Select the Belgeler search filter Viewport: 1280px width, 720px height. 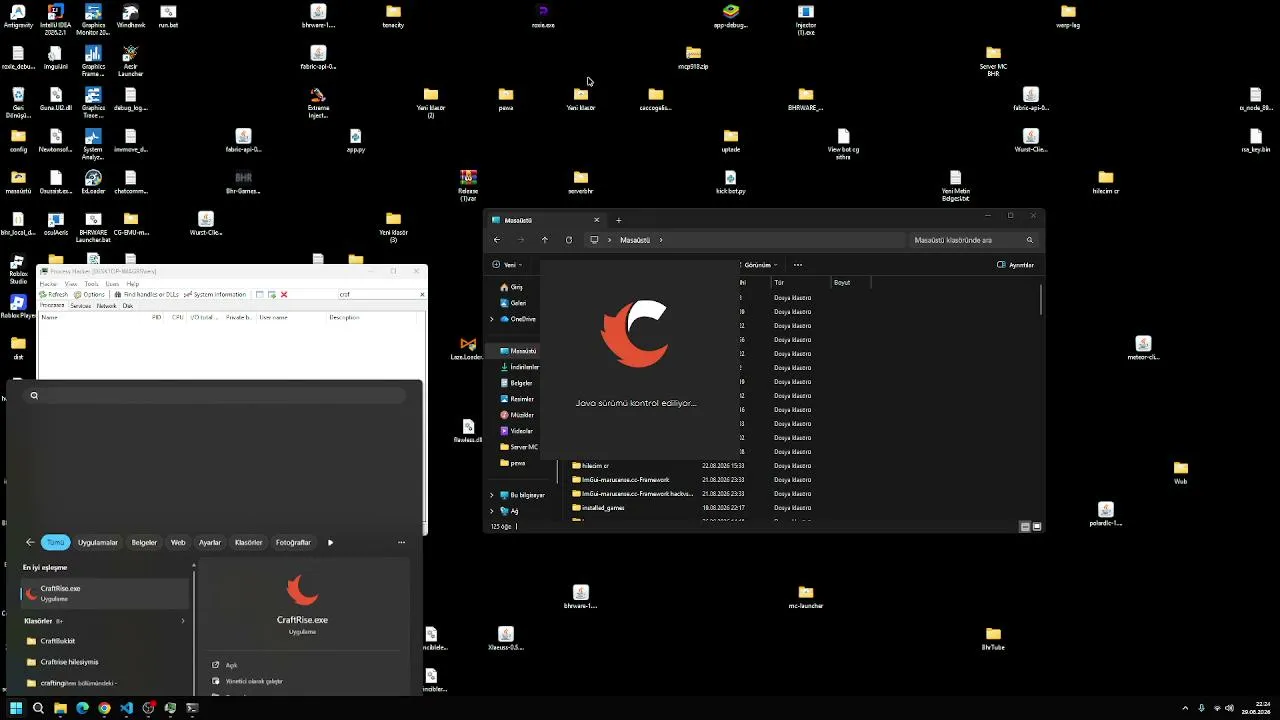click(144, 542)
